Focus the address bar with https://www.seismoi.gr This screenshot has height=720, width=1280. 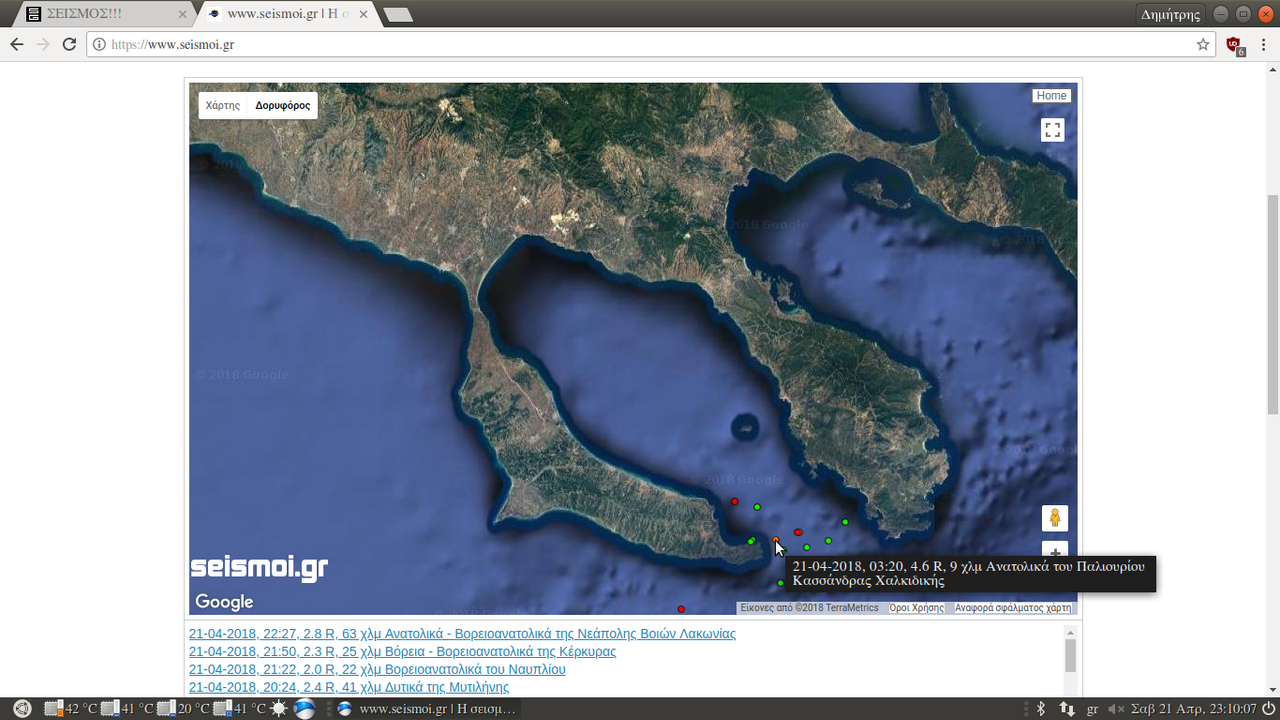(x=650, y=44)
